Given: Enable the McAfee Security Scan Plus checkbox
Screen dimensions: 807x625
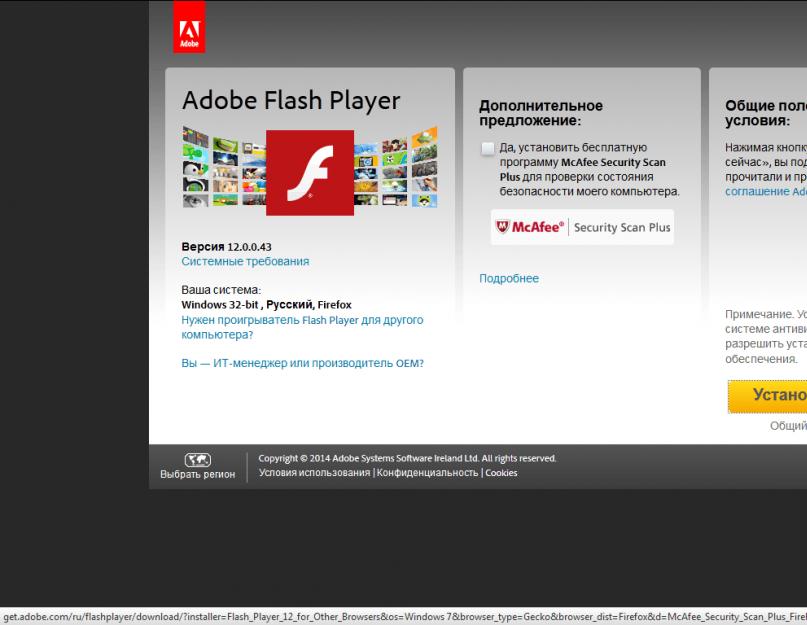Looking at the screenshot, I should [487, 148].
